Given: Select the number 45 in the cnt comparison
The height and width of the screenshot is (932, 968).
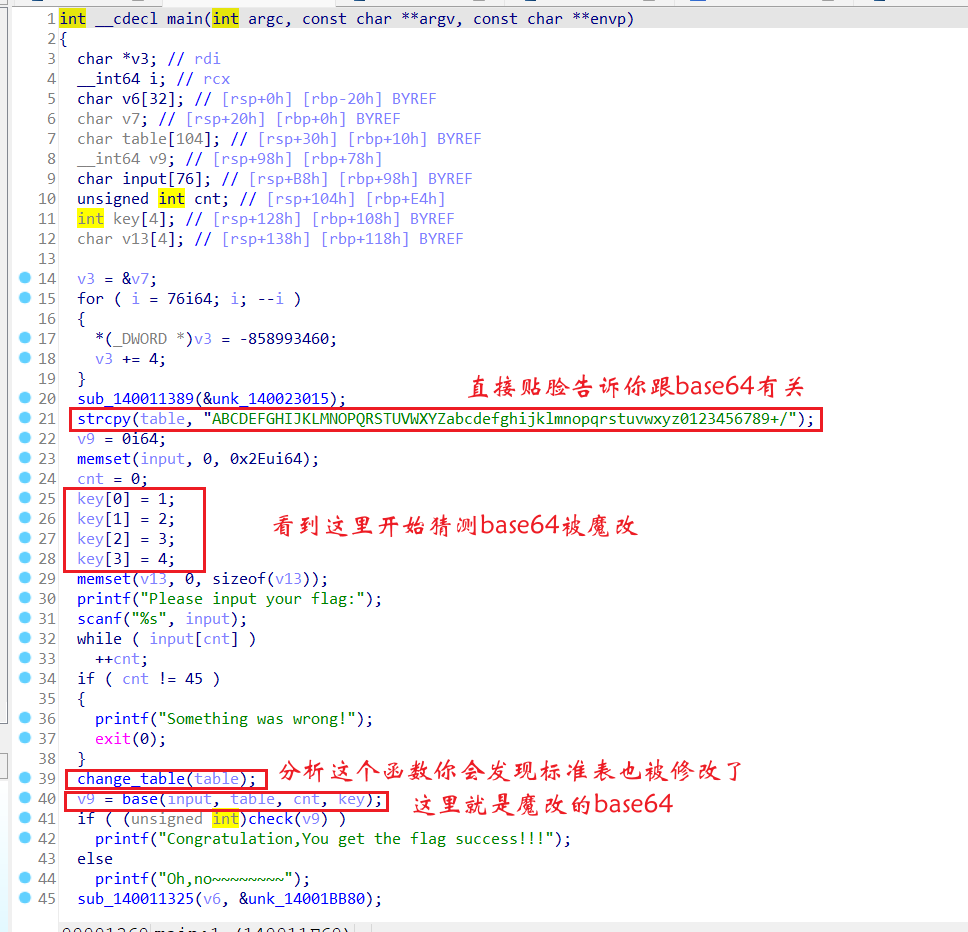Looking at the screenshot, I should click(x=194, y=679).
